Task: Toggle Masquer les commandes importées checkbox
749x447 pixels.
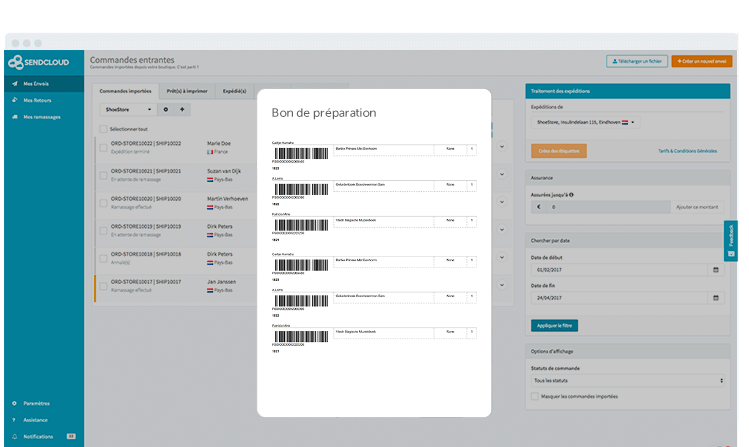Action: point(535,396)
